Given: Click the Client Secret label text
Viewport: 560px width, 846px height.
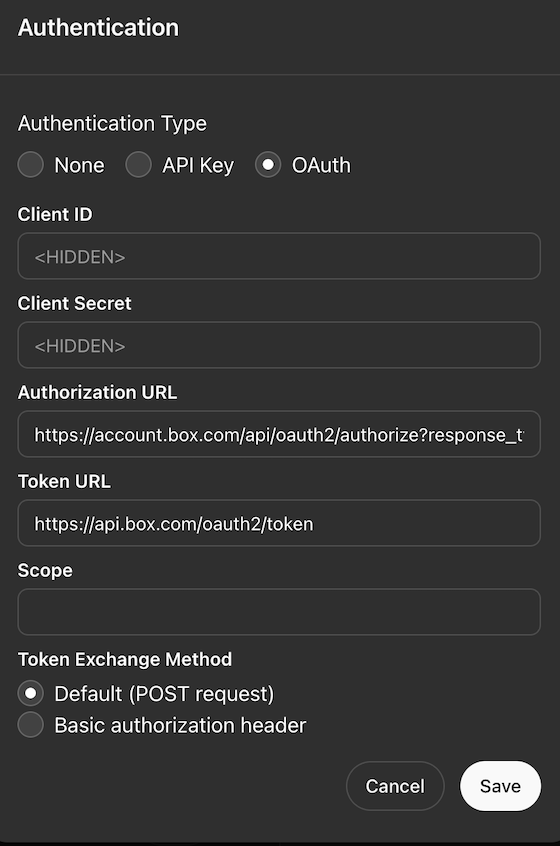Looking at the screenshot, I should pos(74,303).
